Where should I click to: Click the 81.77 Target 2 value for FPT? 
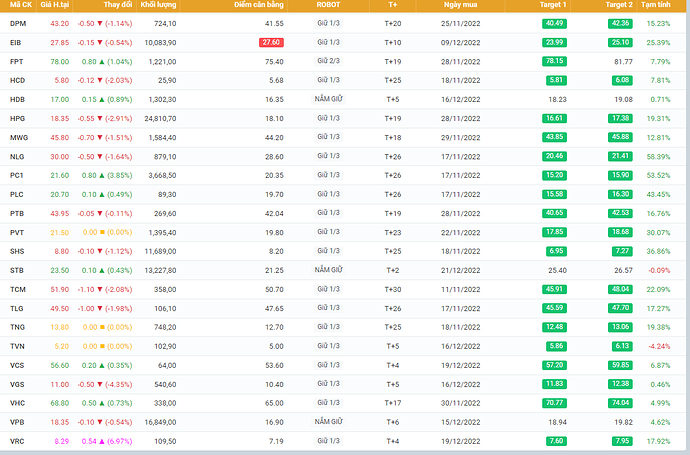tap(624, 62)
